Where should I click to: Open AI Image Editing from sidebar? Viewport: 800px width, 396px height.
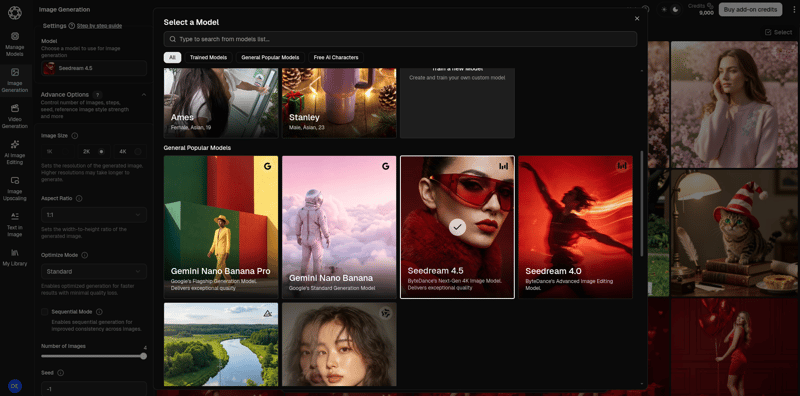coord(15,152)
